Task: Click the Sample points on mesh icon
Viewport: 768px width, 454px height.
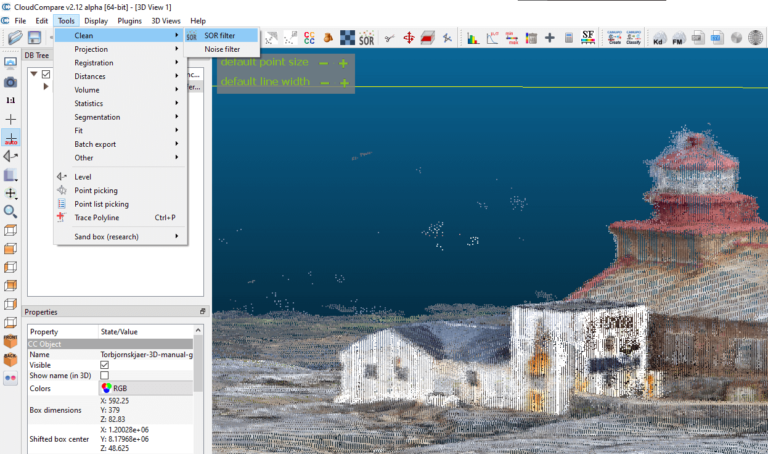Action: coord(290,38)
